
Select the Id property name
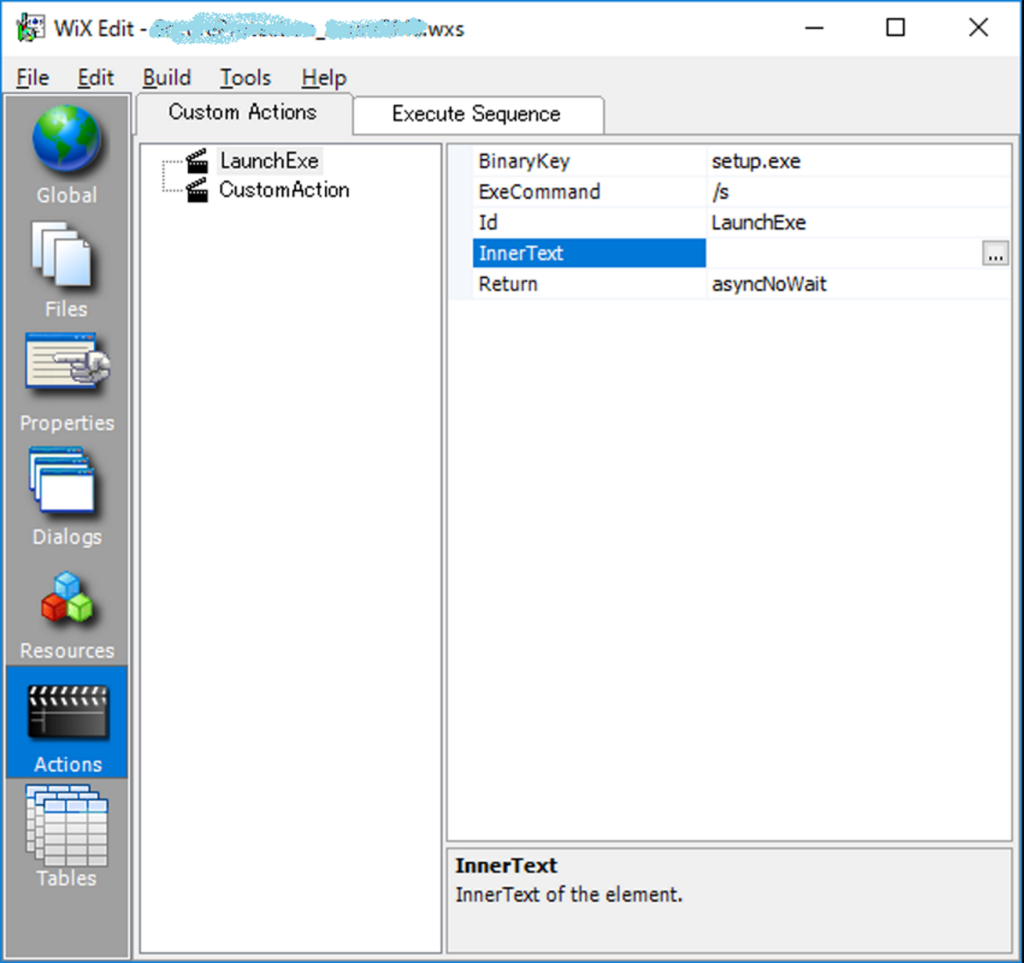[x=589, y=223]
